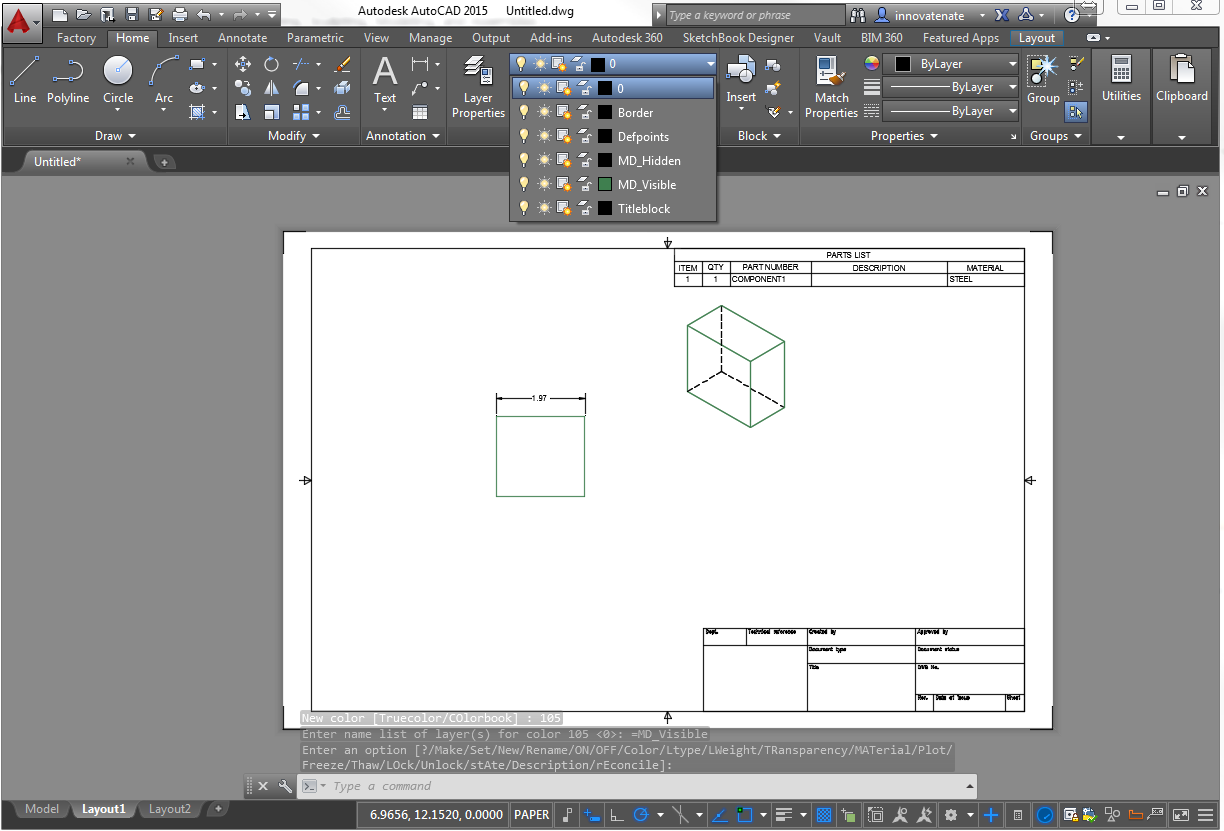The width and height of the screenshot is (1224, 831).
Task: Click the Stretch tool icon
Action: 243,112
